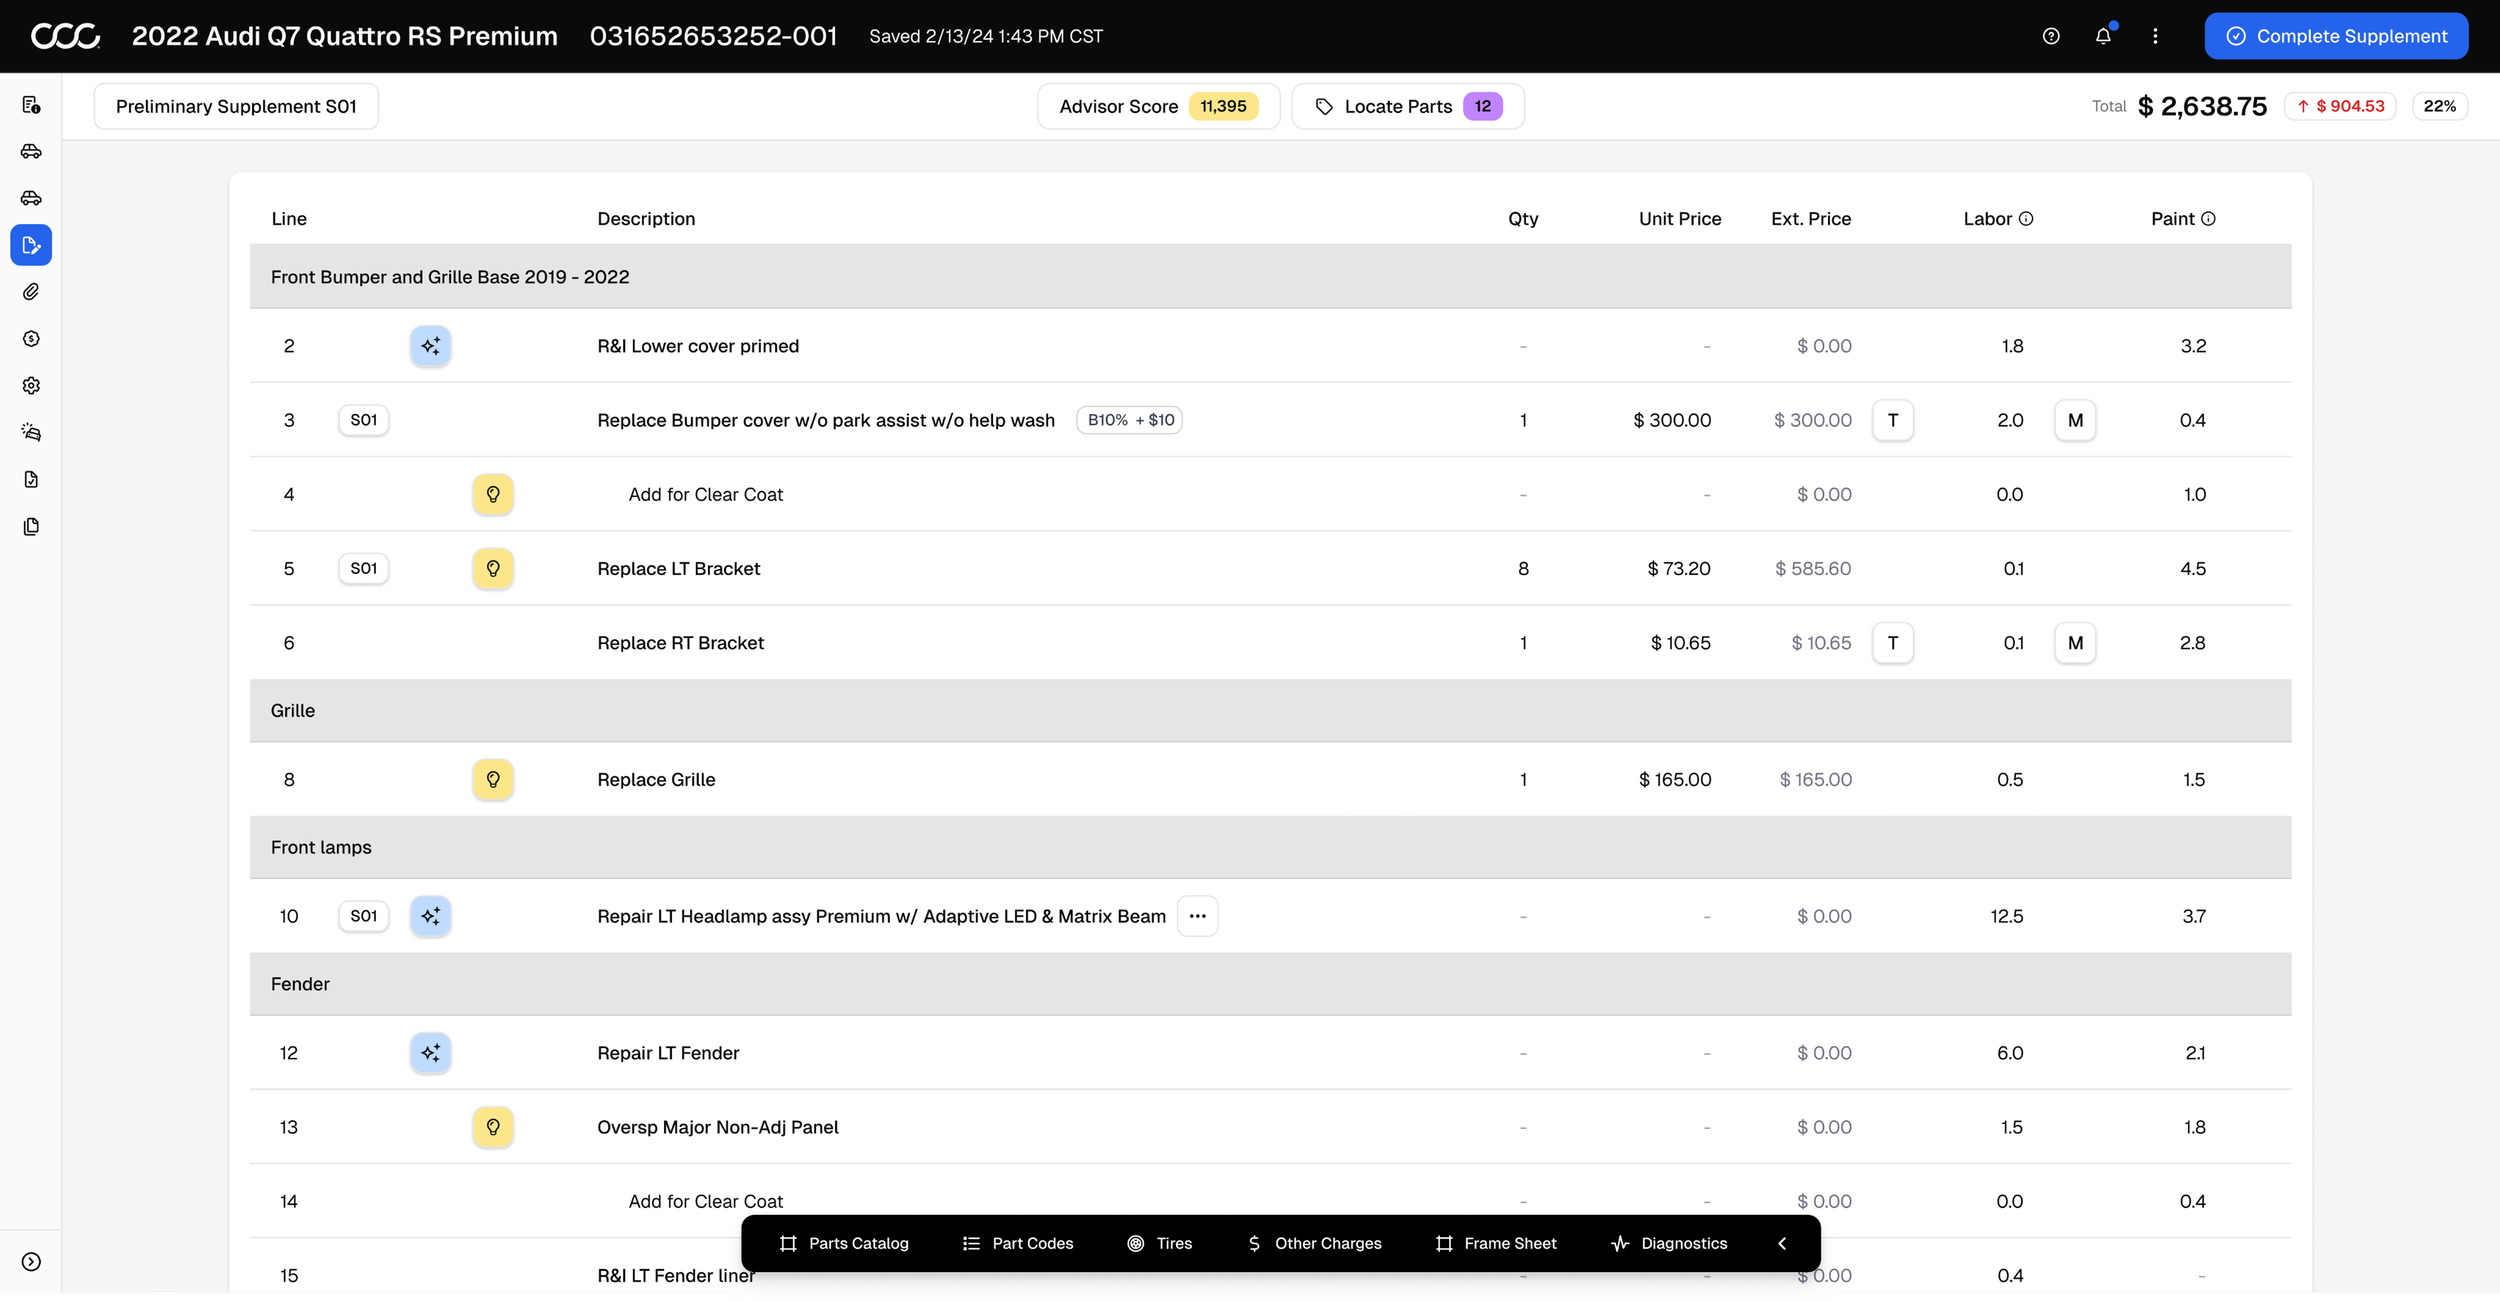
Task: Open the document info sidebar icon
Action: [x=31, y=105]
